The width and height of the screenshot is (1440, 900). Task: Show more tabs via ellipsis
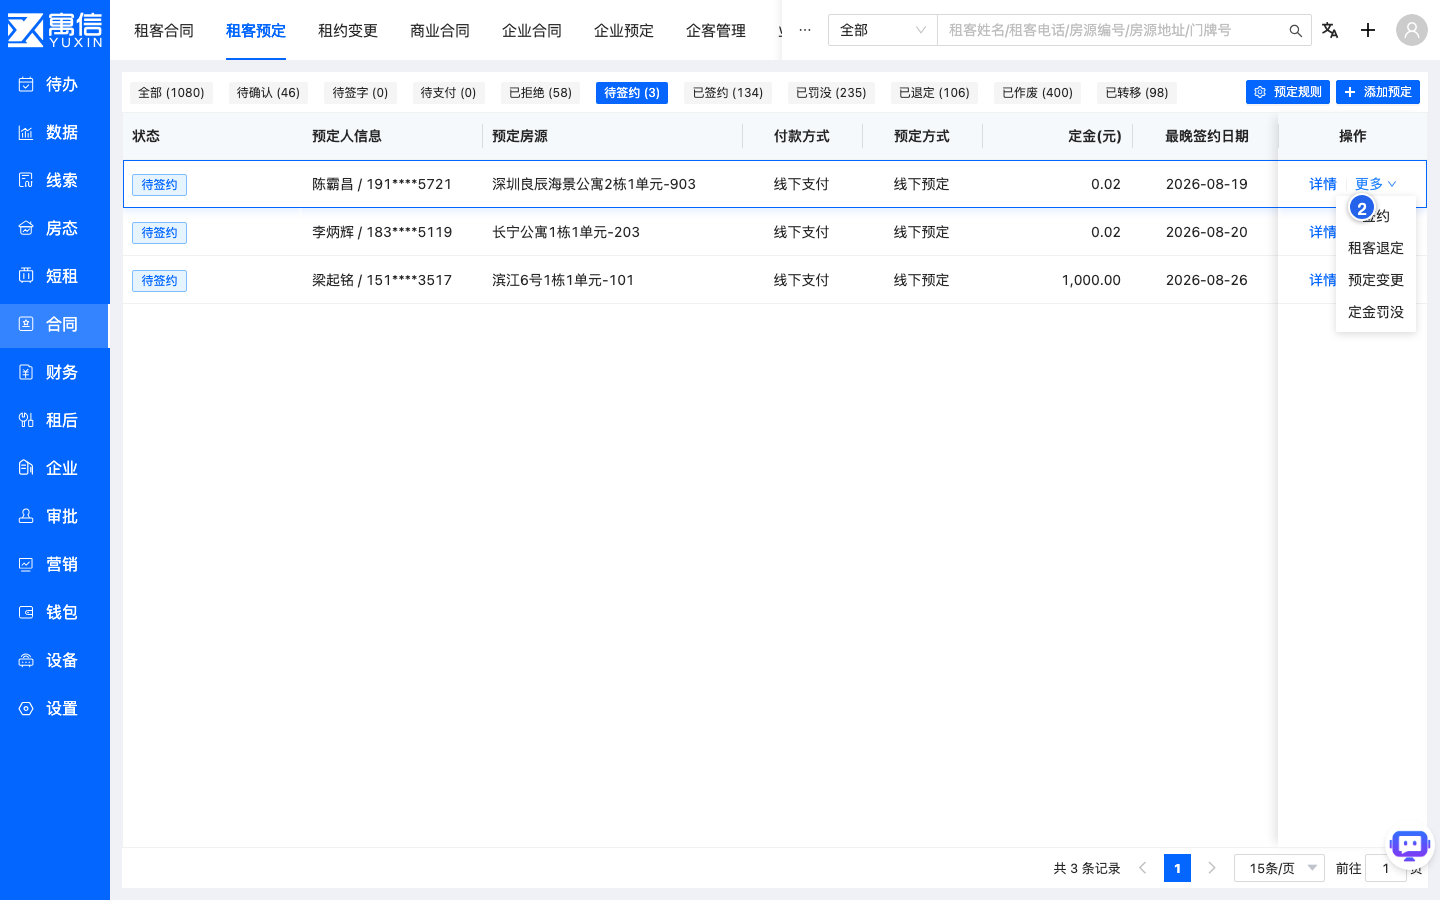pos(805,30)
